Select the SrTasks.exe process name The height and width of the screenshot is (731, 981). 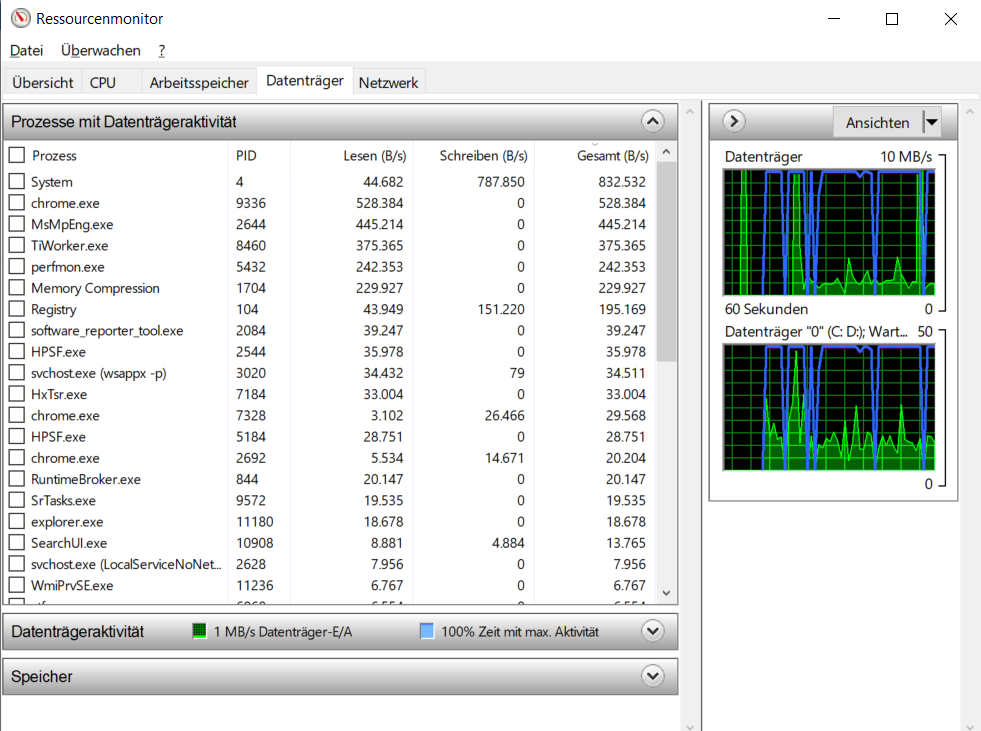[x=63, y=501]
